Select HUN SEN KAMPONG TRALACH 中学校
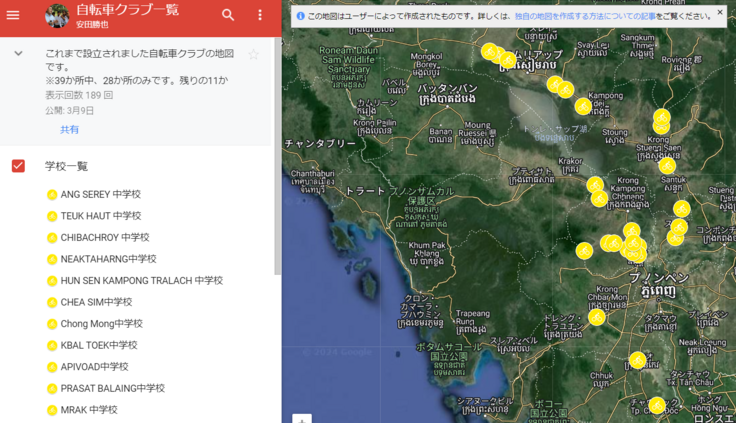 pyautogui.click(x=141, y=281)
